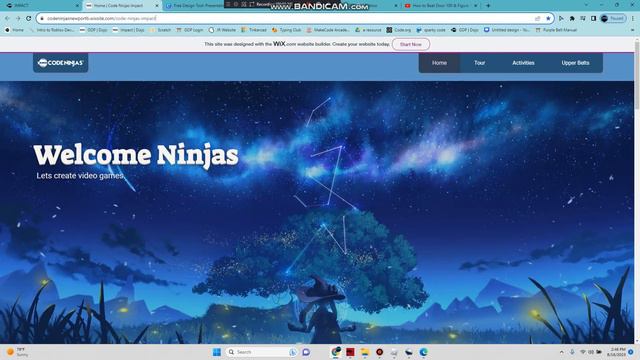Click the share icon in the address bar
This screenshot has height=360, width=640.
coord(537,18)
